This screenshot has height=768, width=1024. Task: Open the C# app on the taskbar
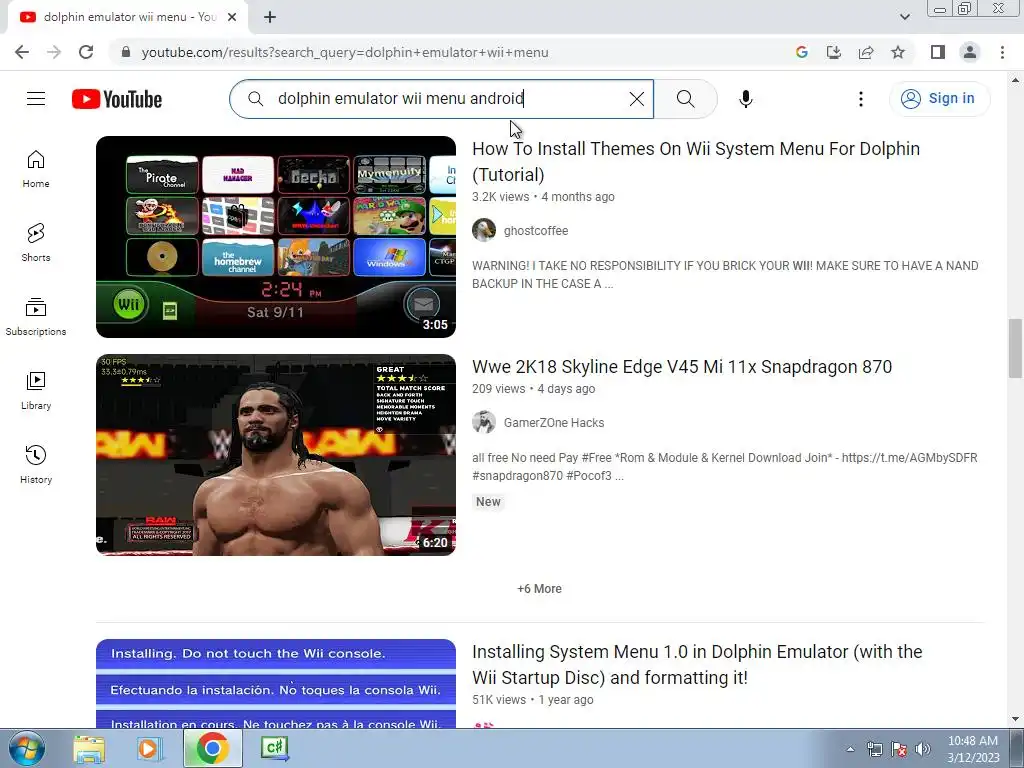274,748
